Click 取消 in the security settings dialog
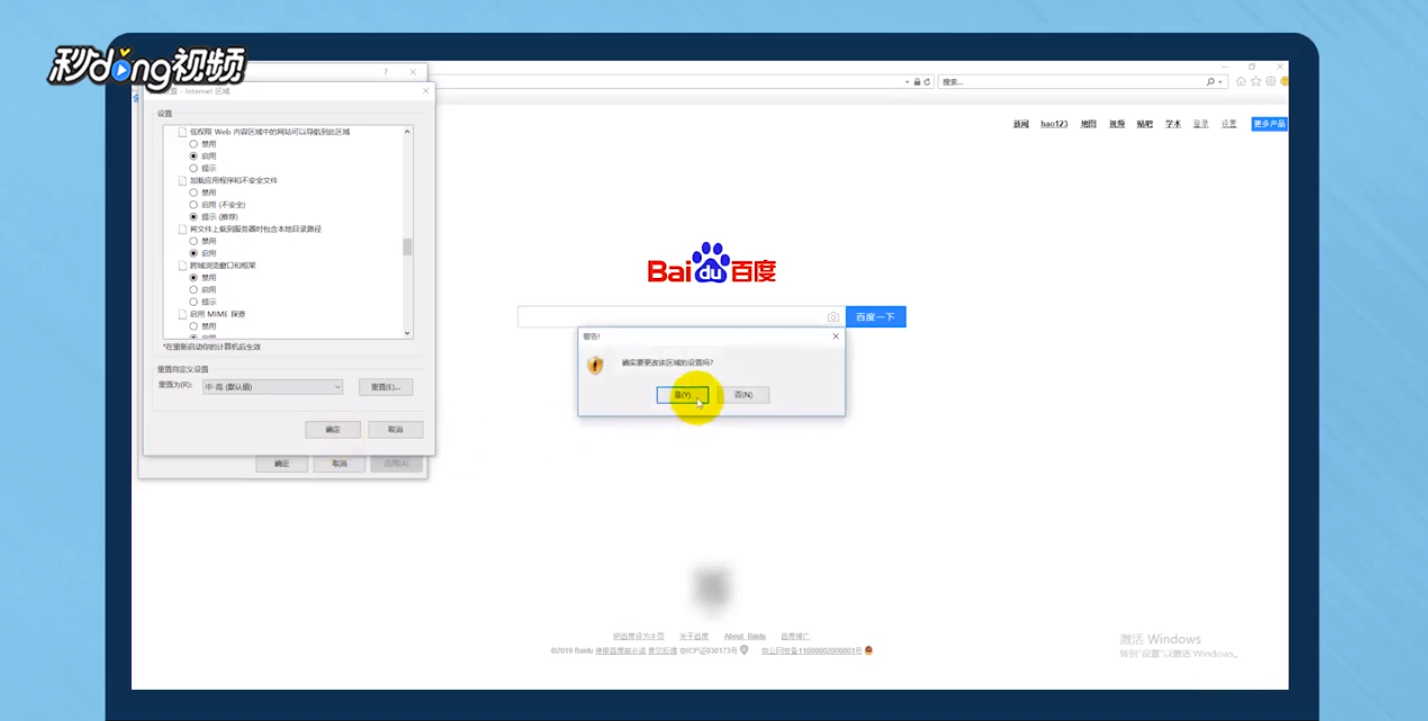Image resolution: width=1428 pixels, height=721 pixels. (396, 429)
